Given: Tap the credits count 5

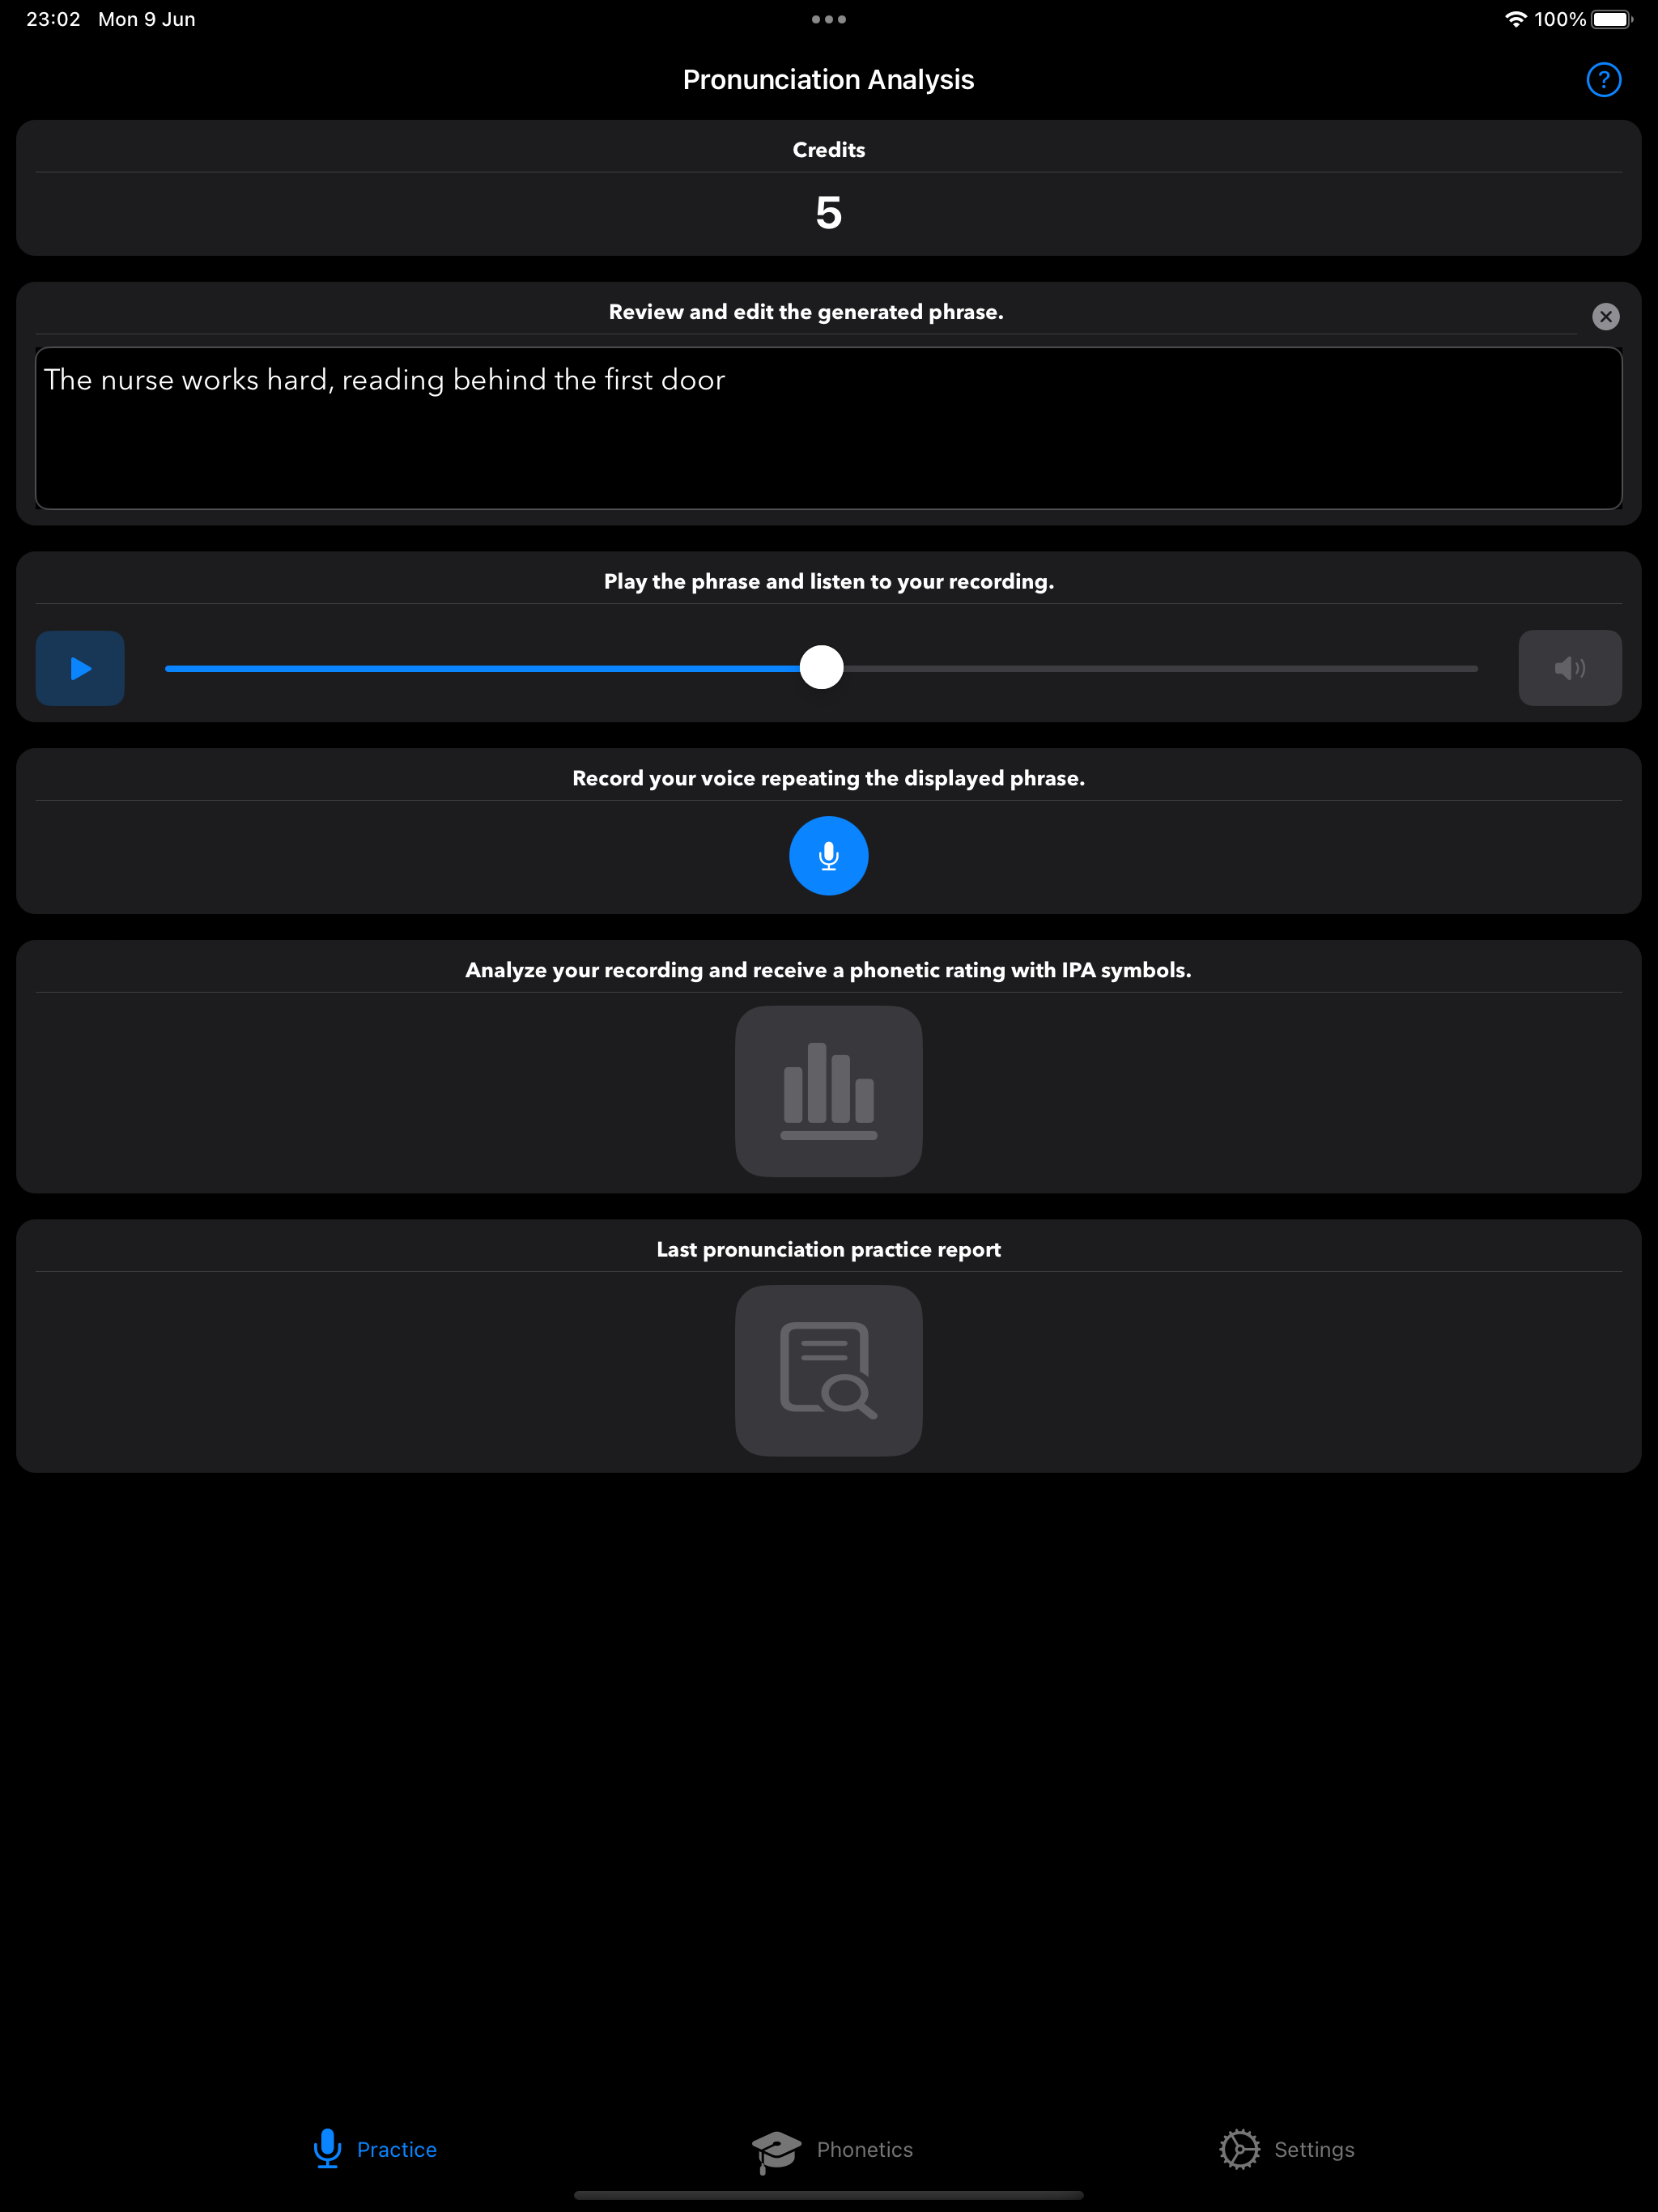Looking at the screenshot, I should click(828, 213).
